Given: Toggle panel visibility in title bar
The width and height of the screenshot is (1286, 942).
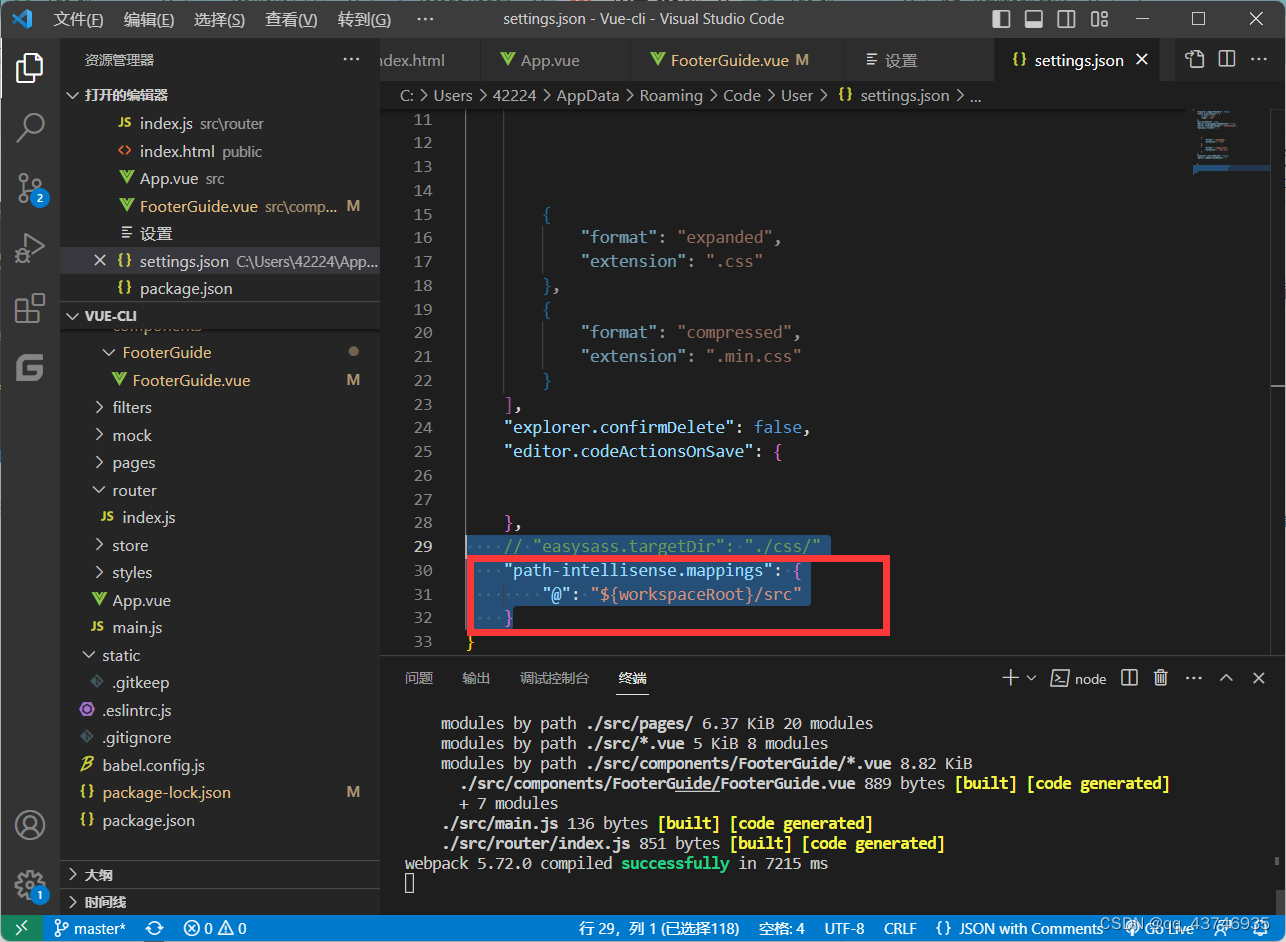Looking at the screenshot, I should 1034,19.
